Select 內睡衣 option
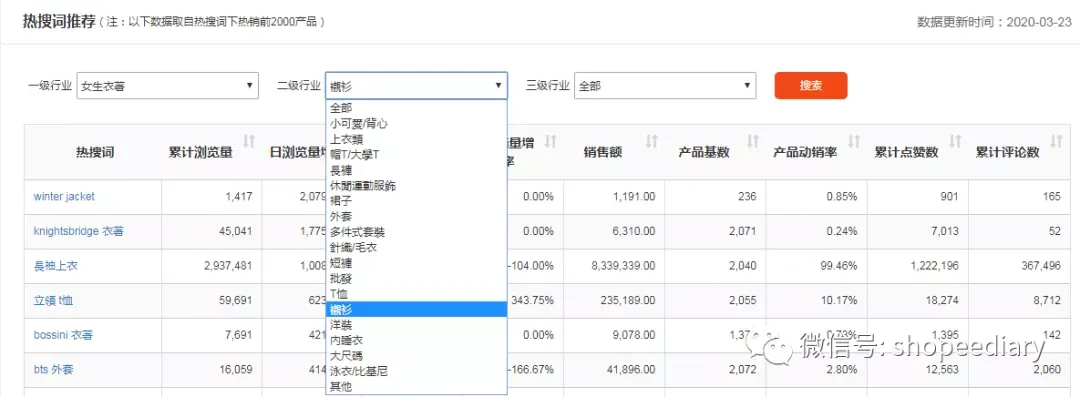 tap(416, 340)
